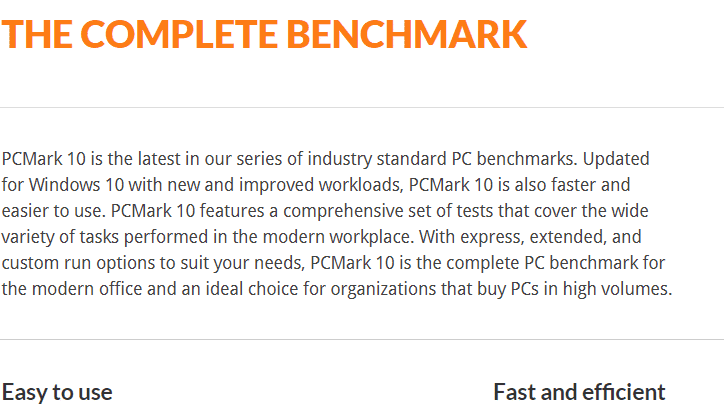Click the phrase "high volumes" ending the paragraph
724x420 pixels.
pos(616,290)
